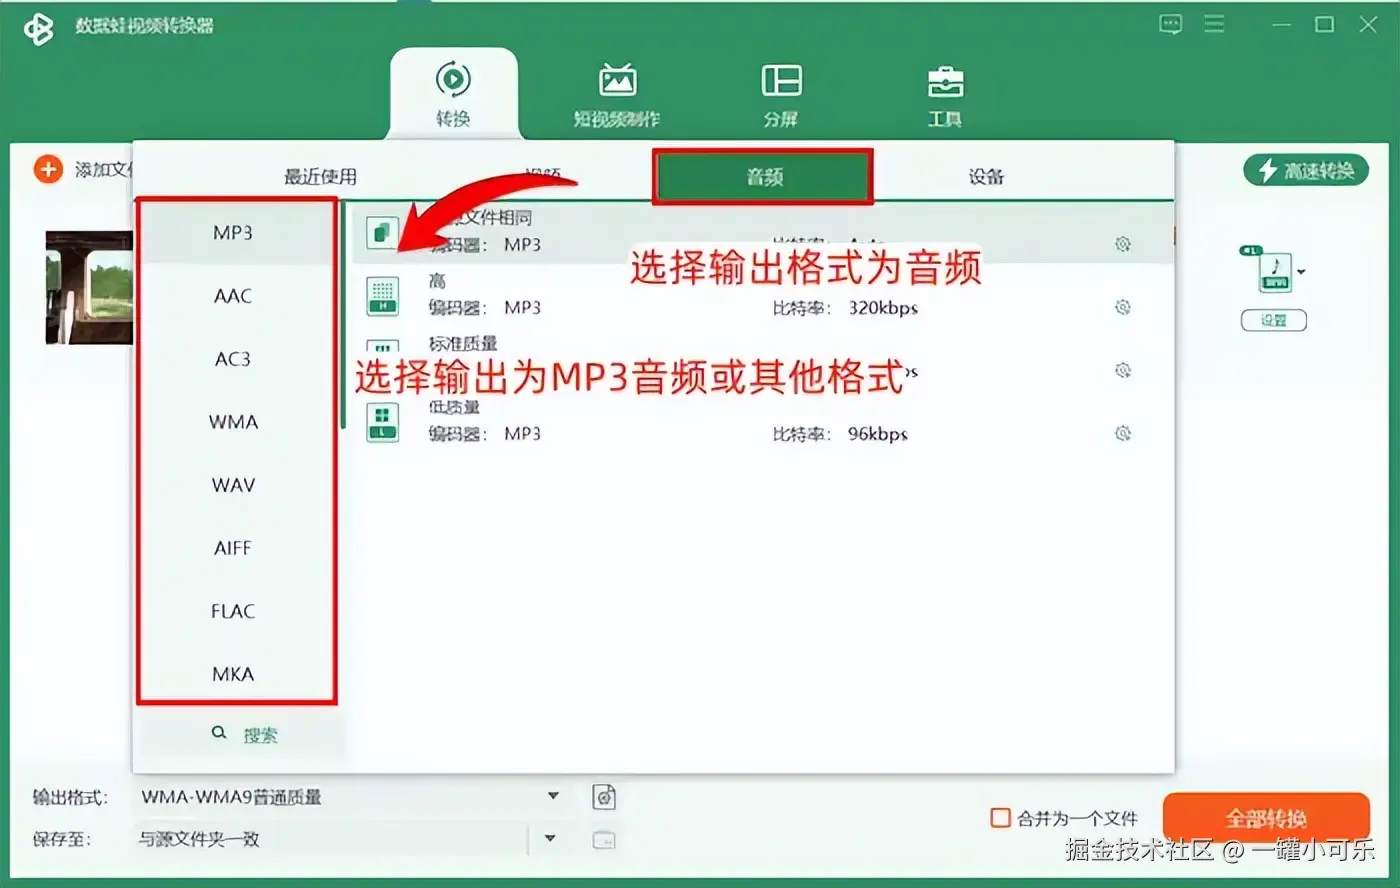Screen dimensions: 1400x888
Task: Open the 工具 (tools) tab
Action: 945,96
